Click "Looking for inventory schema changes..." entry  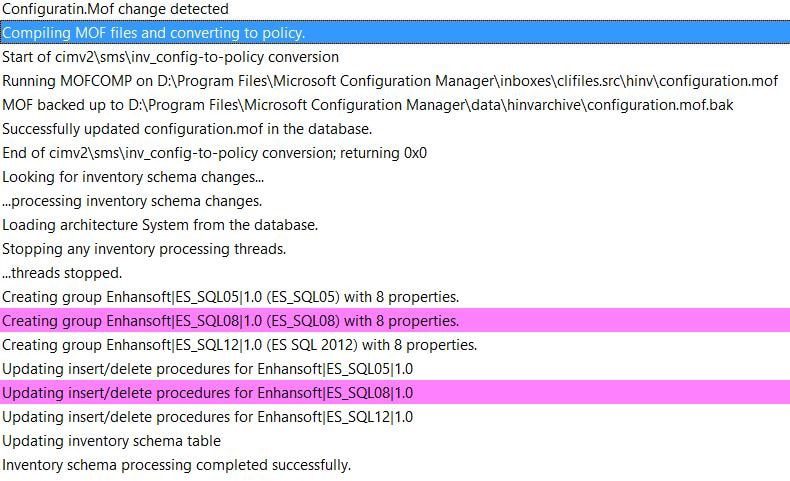click(x=133, y=177)
